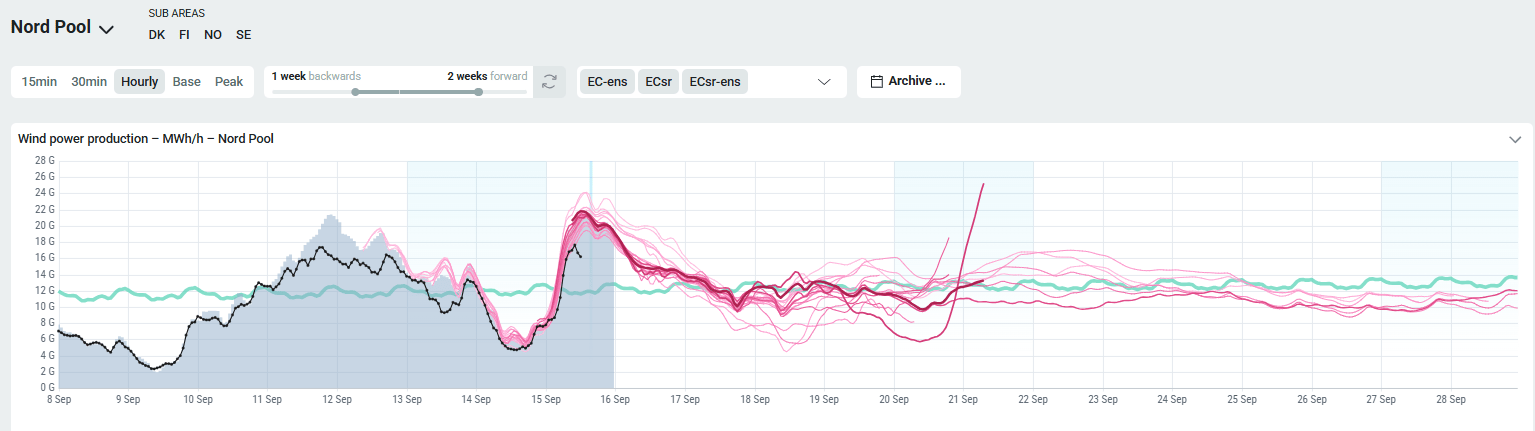
Task: Open the SE sub area
Action: coord(243,35)
